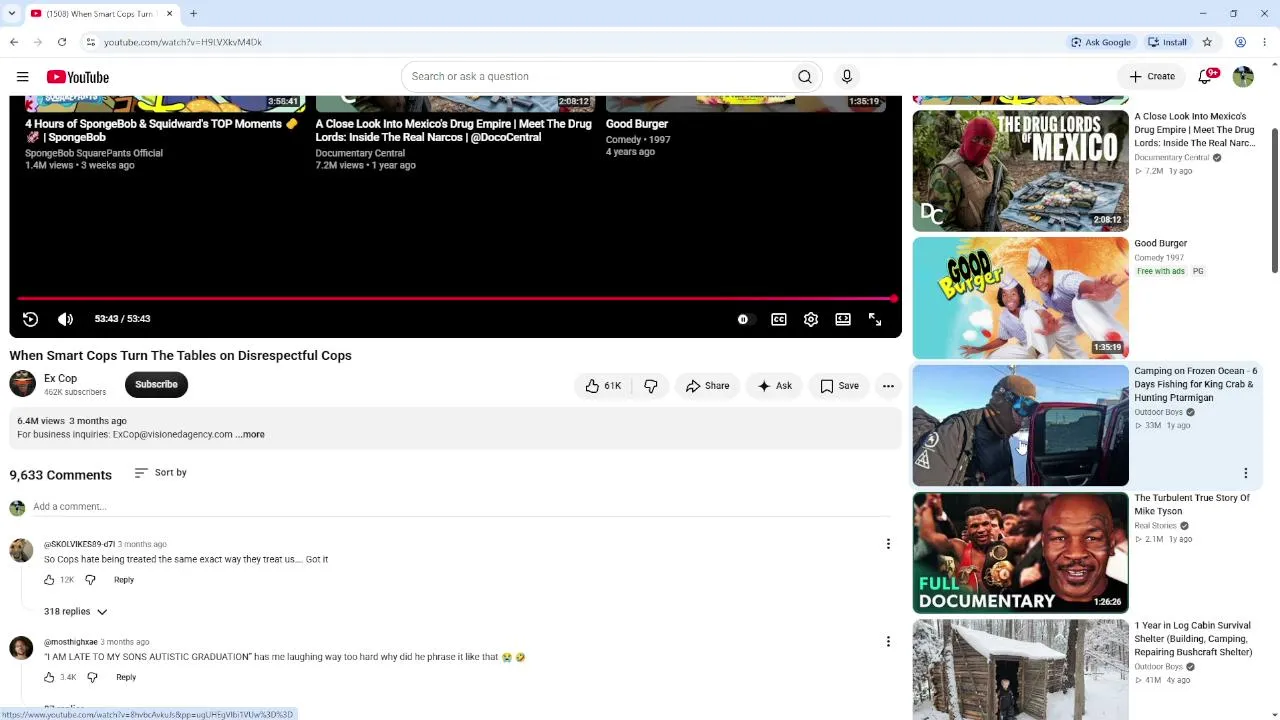
Task: Like the video with 61K likes
Action: point(603,386)
